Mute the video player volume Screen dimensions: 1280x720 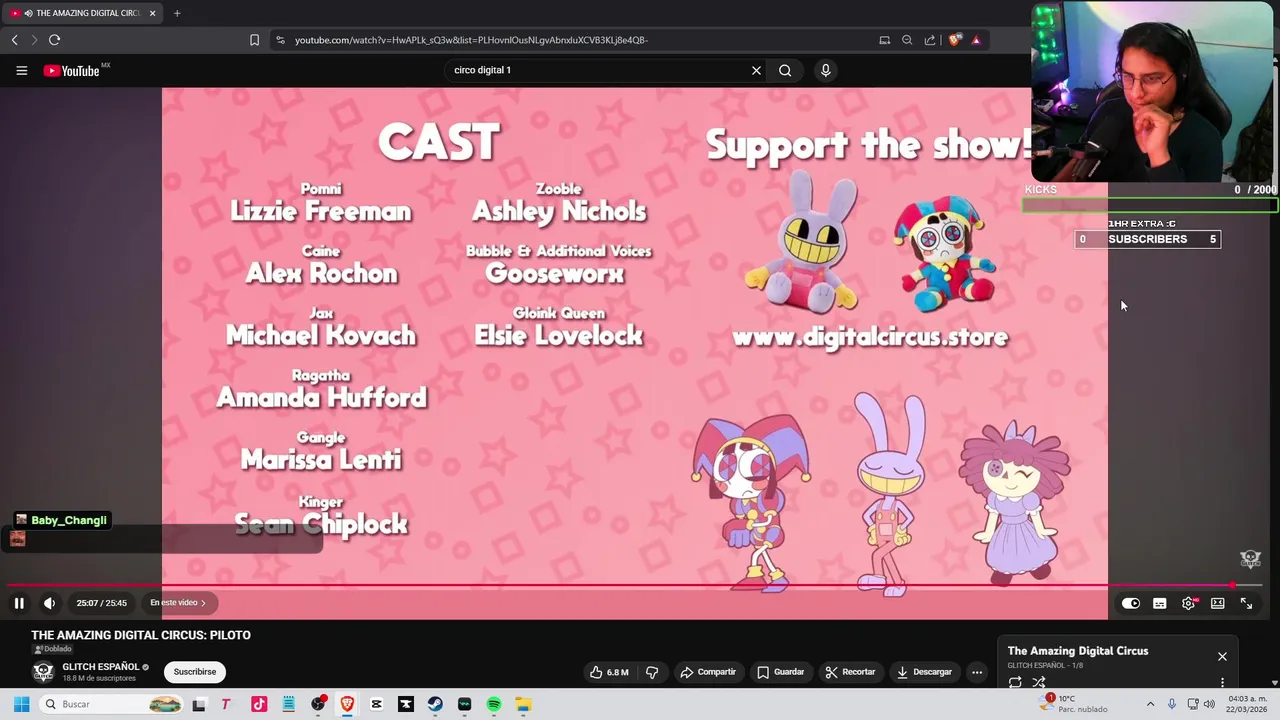[49, 603]
